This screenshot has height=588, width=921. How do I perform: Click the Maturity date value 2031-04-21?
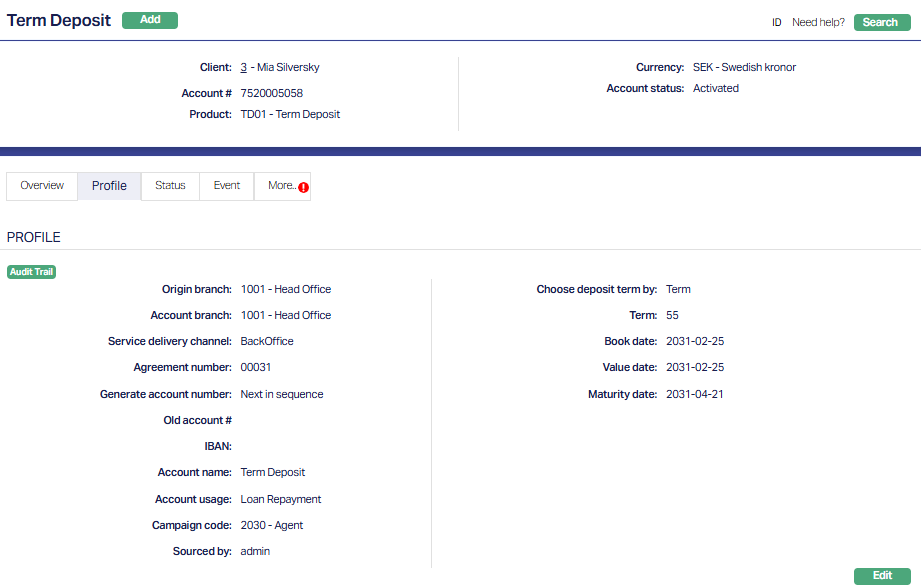pyautogui.click(x=694, y=394)
